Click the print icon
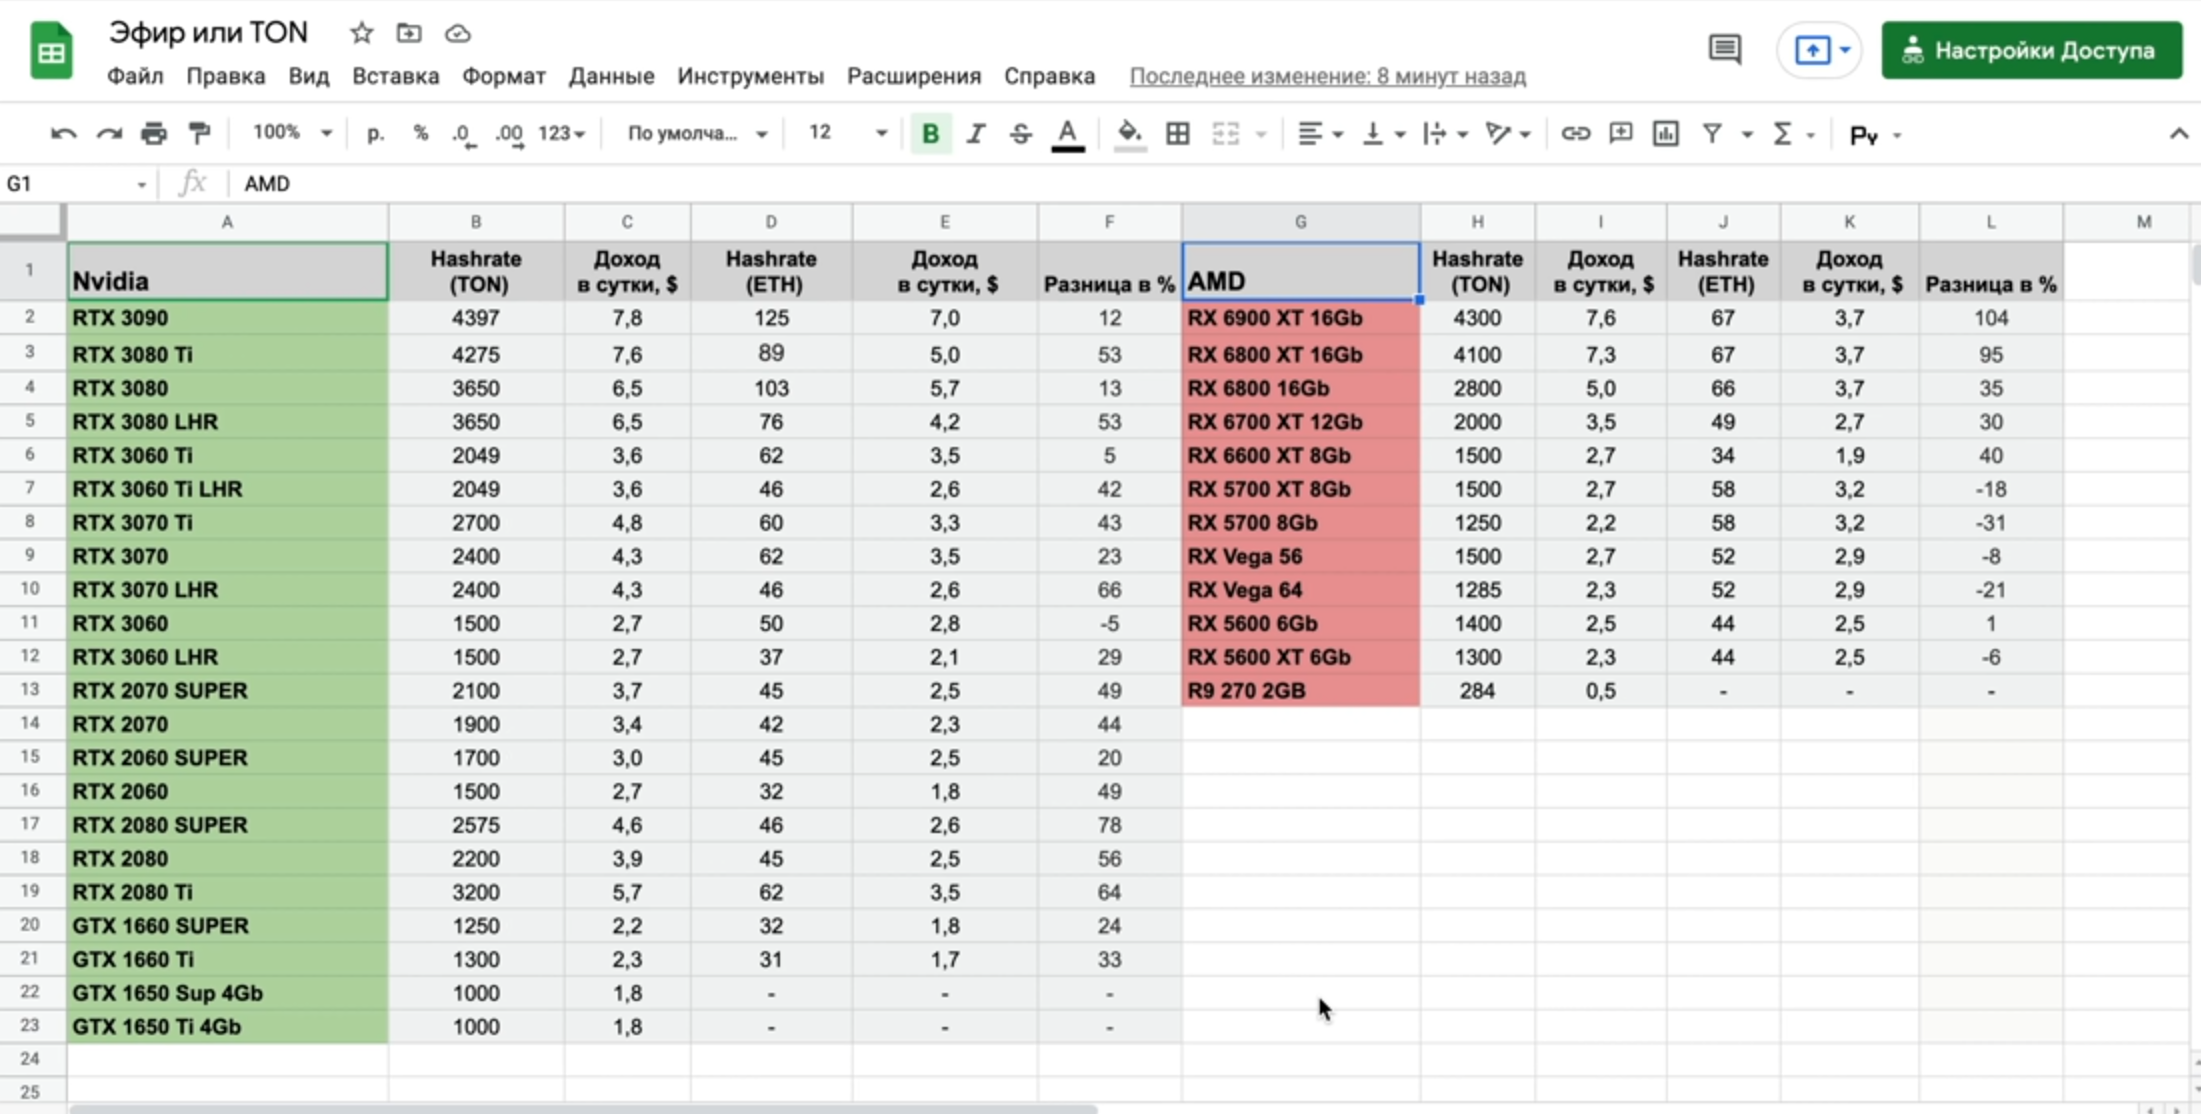Screen dimensions: 2201x1114 153,133
